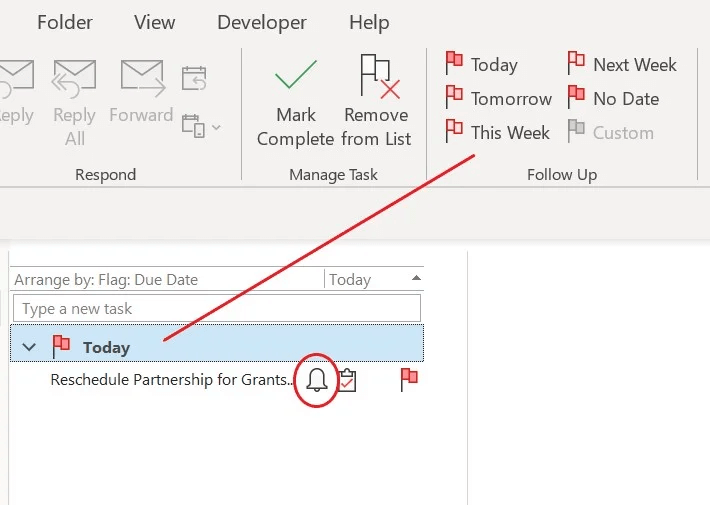Toggle the red flag on Reschedule task
Screen dimensions: 710x505
tap(409, 379)
